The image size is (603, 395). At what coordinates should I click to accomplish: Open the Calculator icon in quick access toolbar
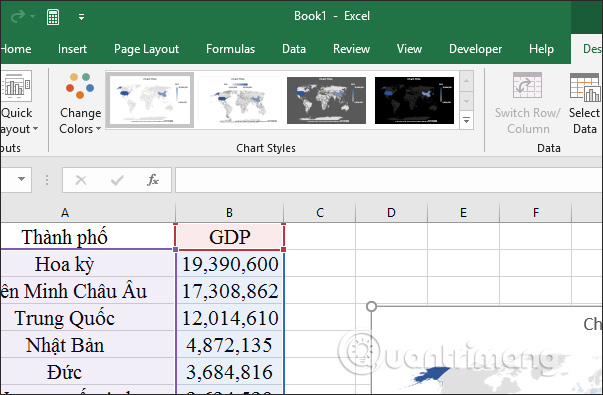point(53,17)
